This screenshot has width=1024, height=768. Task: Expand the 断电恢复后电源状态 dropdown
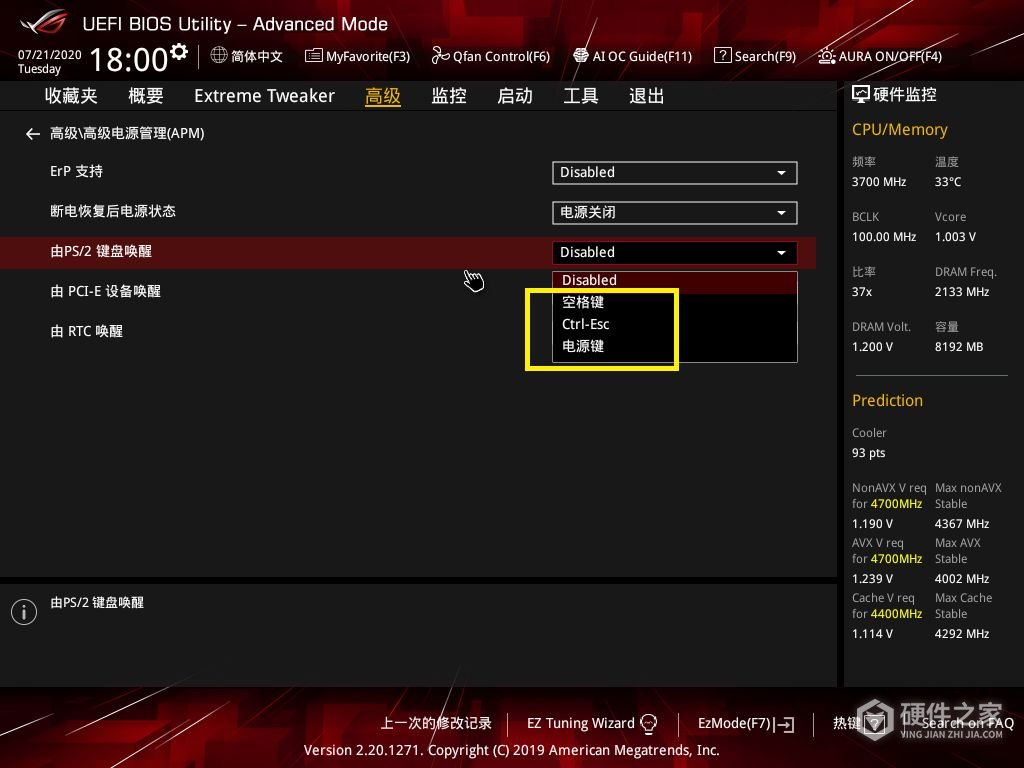pos(675,213)
